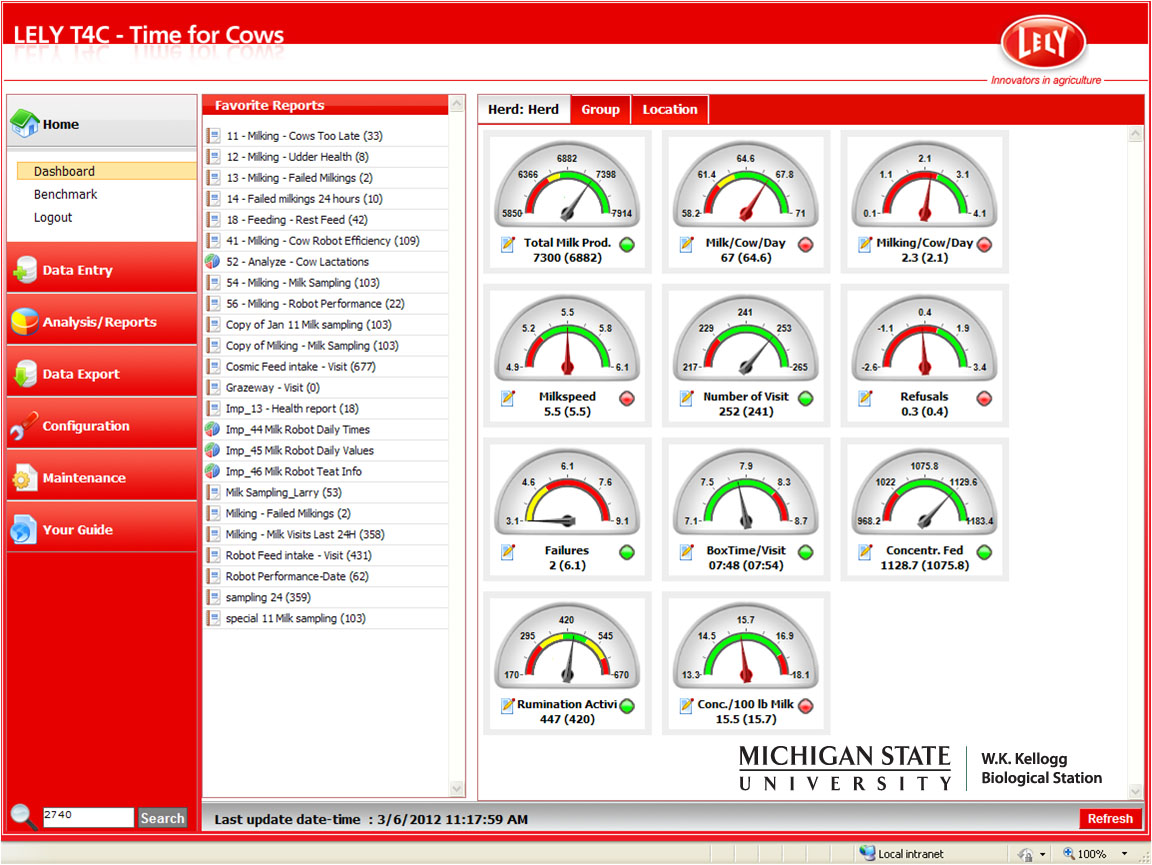The image size is (1152, 865).
Task: Click Favorite Reports scrollbar down arrow
Action: [x=457, y=789]
